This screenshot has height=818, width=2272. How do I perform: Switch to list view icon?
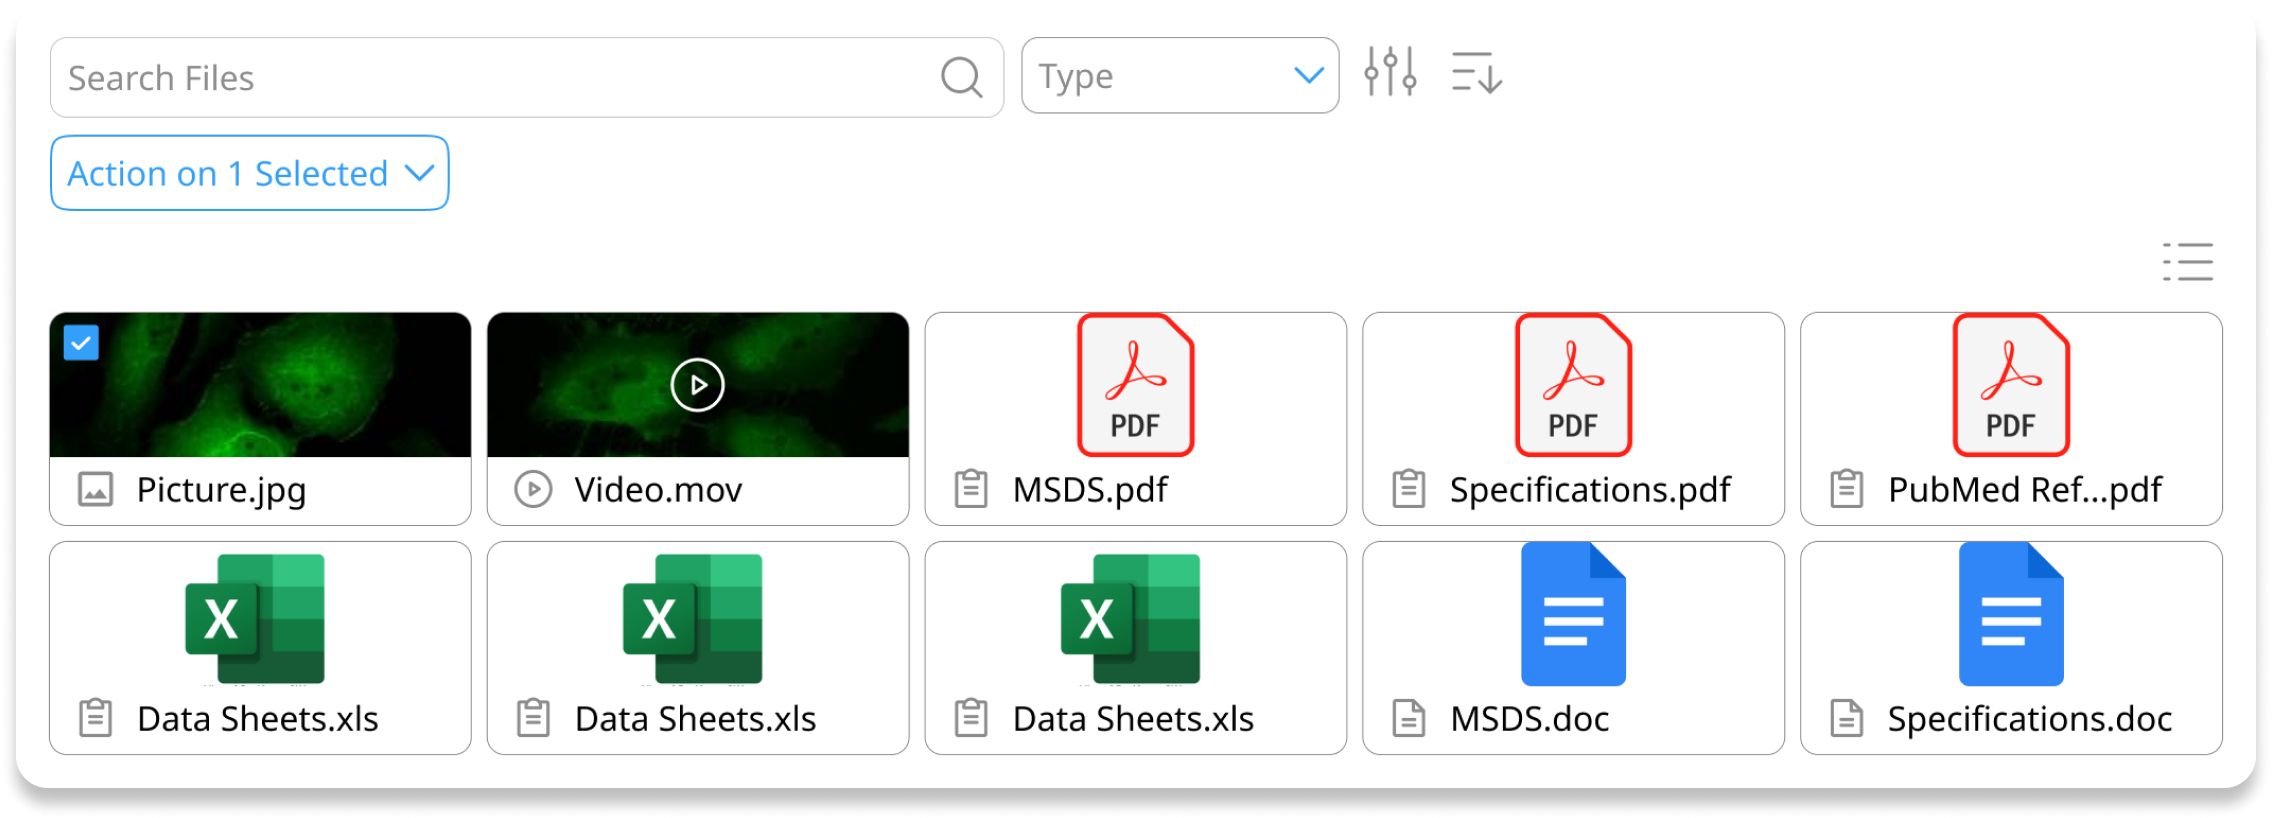pyautogui.click(x=2188, y=261)
